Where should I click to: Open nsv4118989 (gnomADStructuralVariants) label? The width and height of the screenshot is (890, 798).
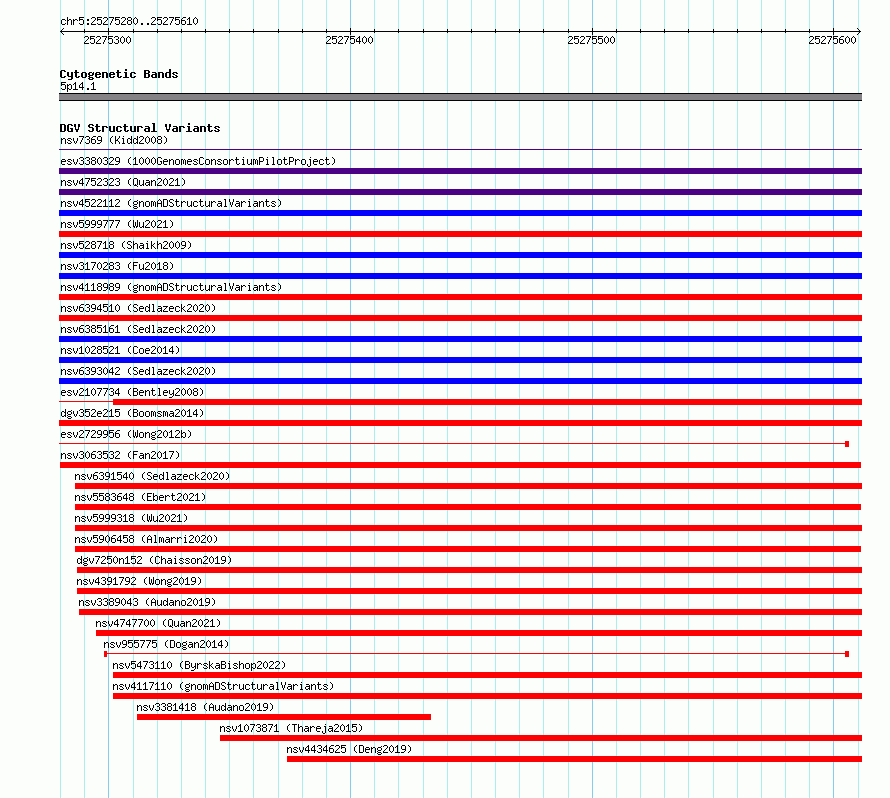[171, 287]
